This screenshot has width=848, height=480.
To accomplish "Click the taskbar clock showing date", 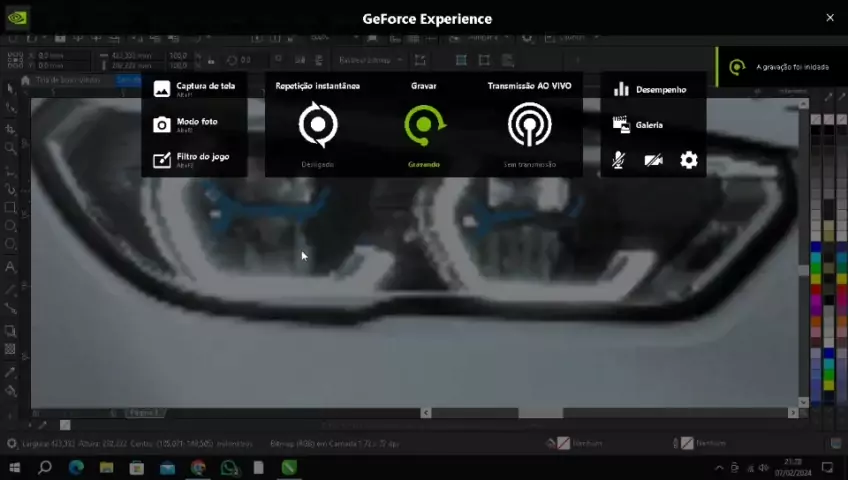I will 787,467.
